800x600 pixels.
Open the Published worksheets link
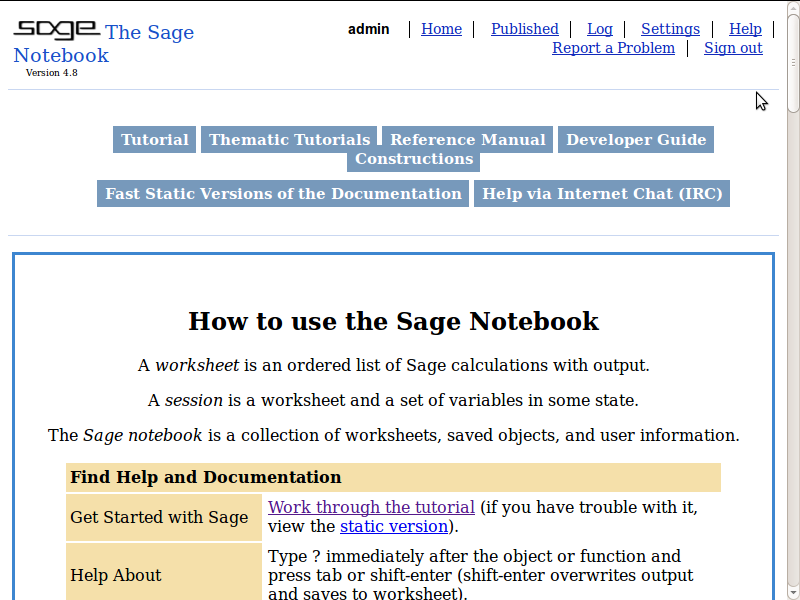(x=524, y=29)
